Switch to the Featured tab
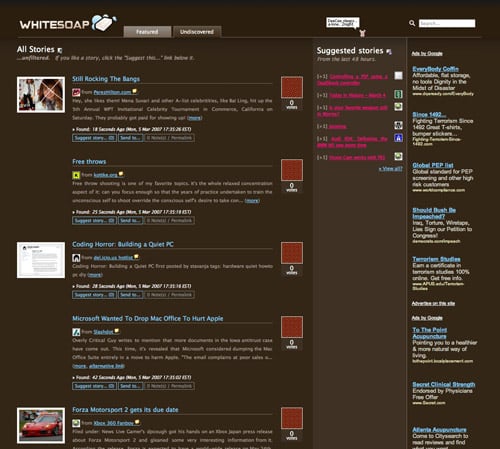The width and height of the screenshot is (500, 449). (147, 32)
